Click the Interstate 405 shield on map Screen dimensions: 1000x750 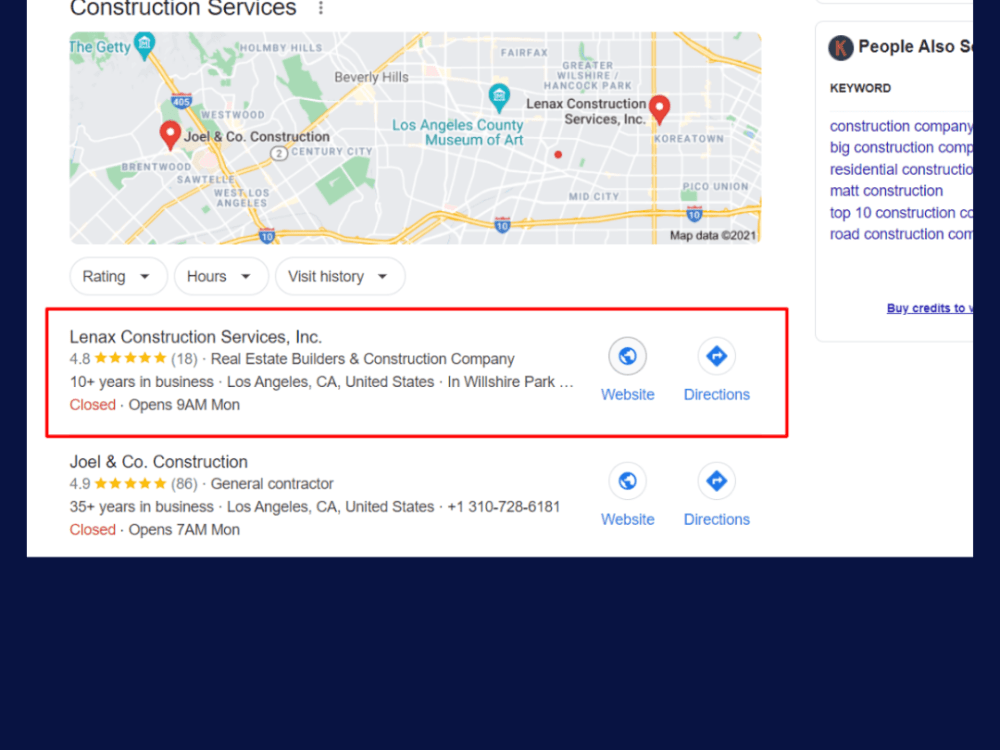(x=181, y=101)
